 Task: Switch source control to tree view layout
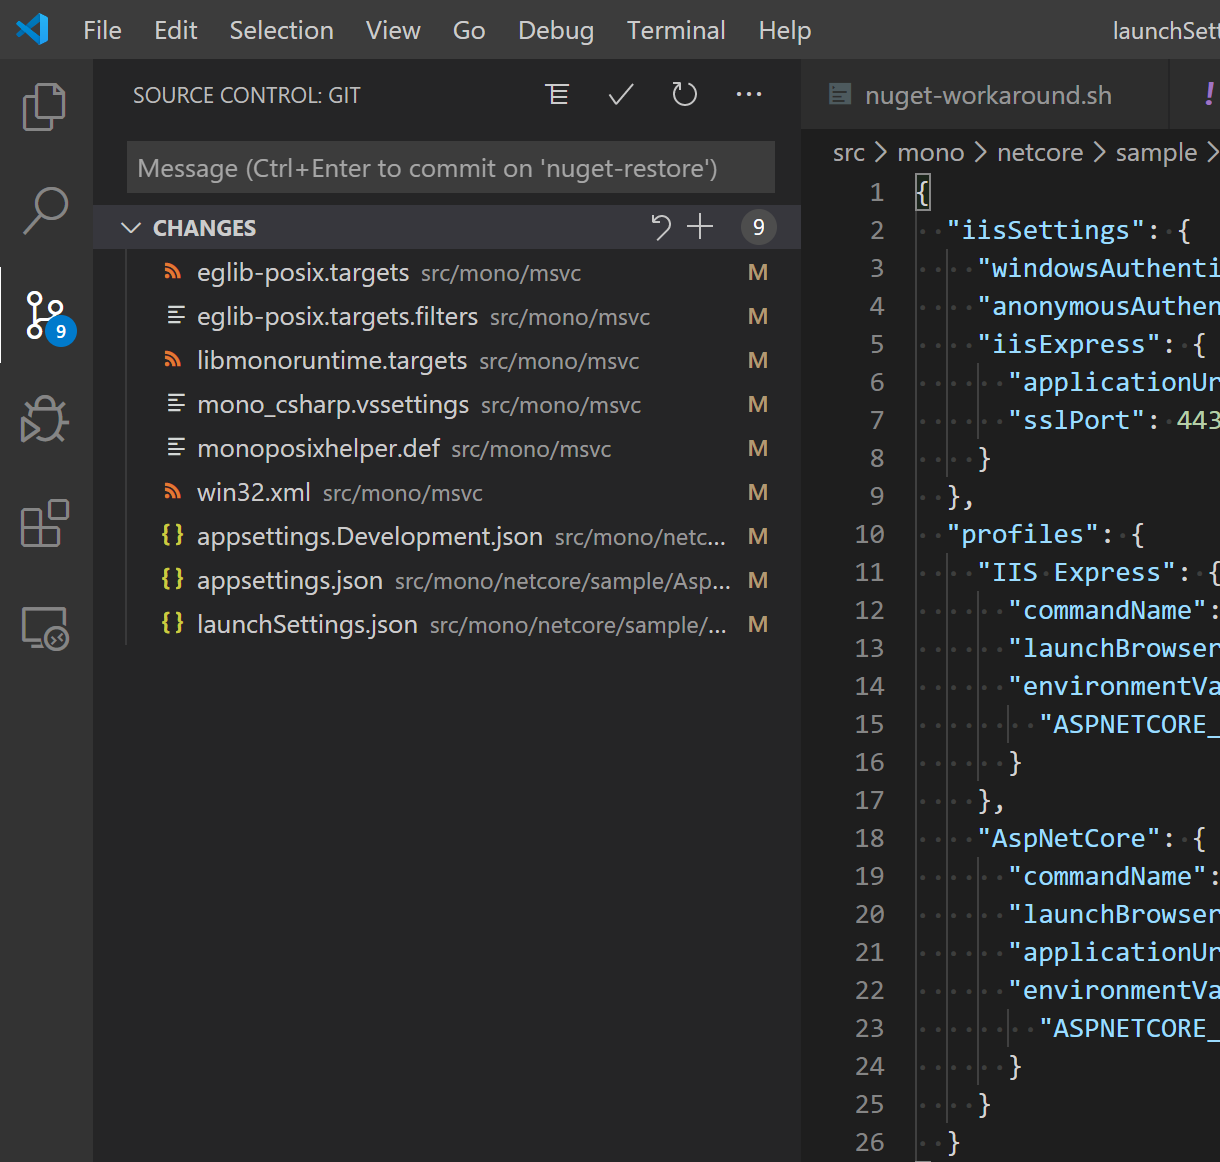click(x=557, y=94)
